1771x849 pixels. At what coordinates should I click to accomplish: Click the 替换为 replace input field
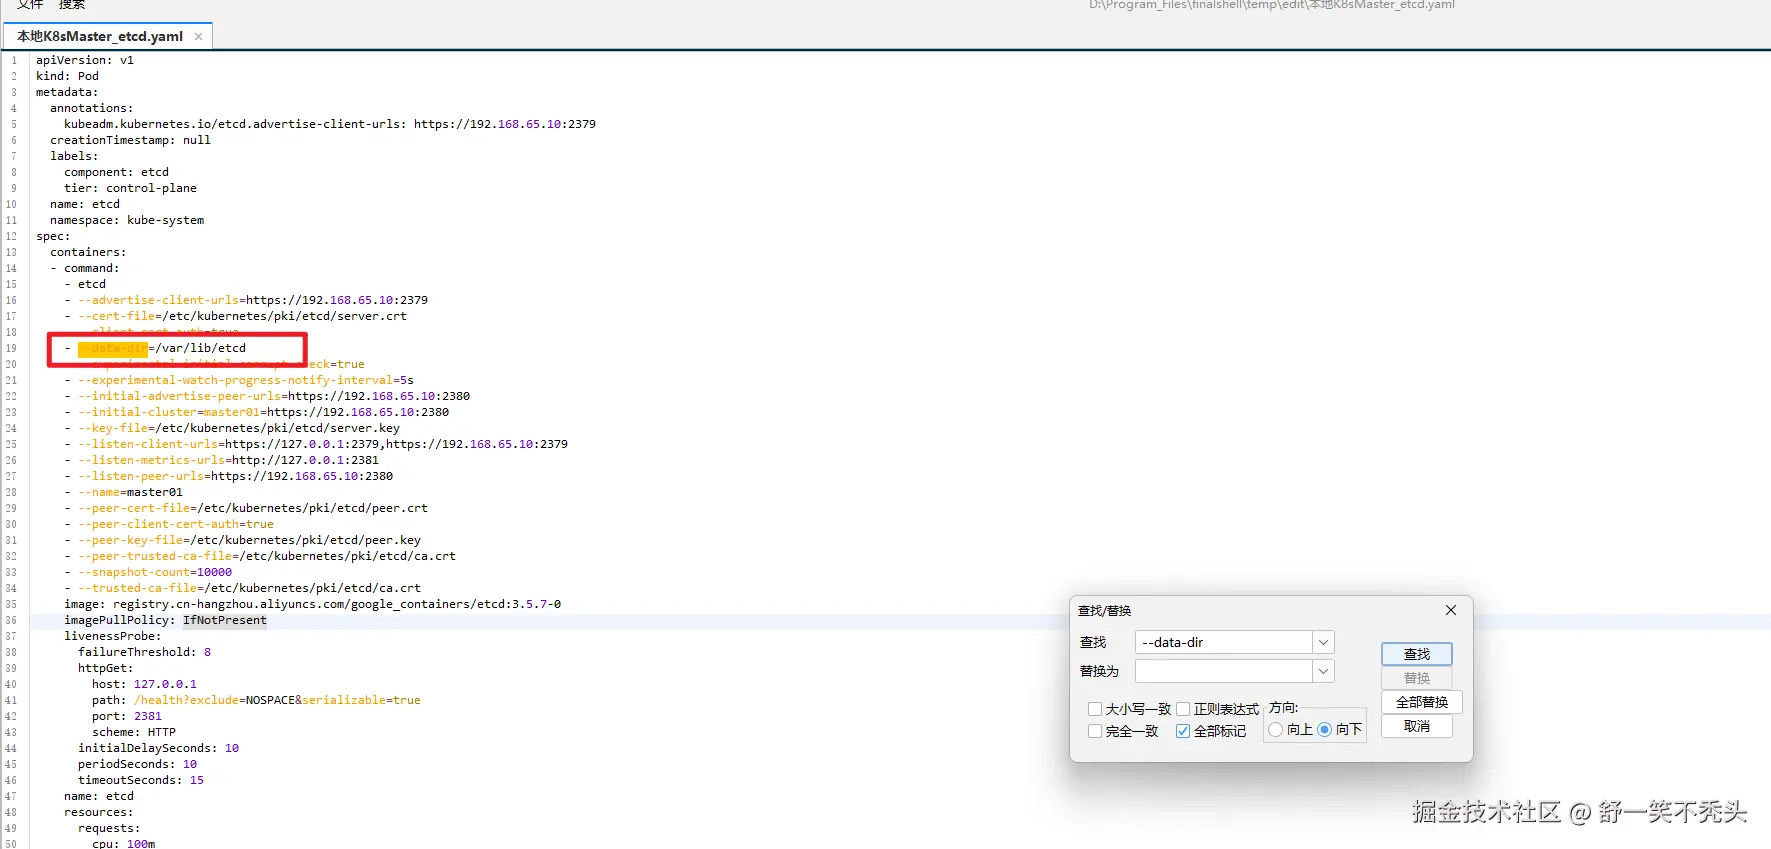[1223, 671]
